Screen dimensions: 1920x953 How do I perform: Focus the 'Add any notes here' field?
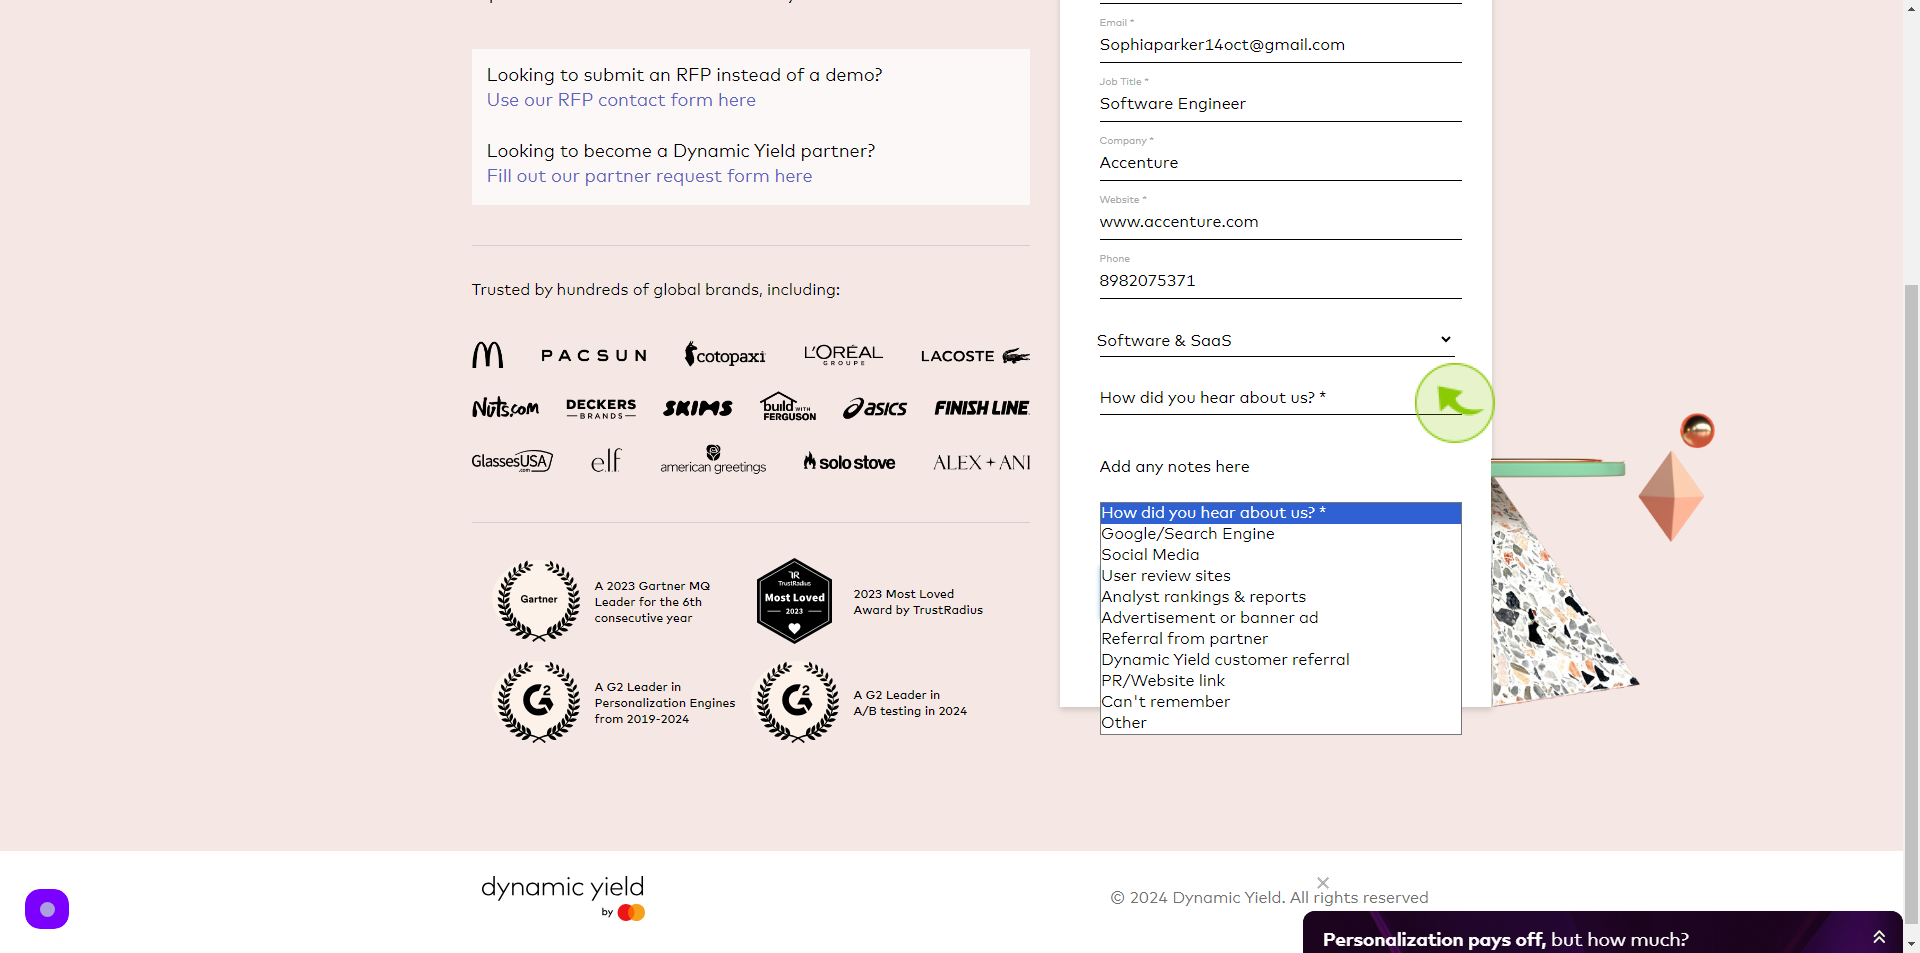(1280, 467)
